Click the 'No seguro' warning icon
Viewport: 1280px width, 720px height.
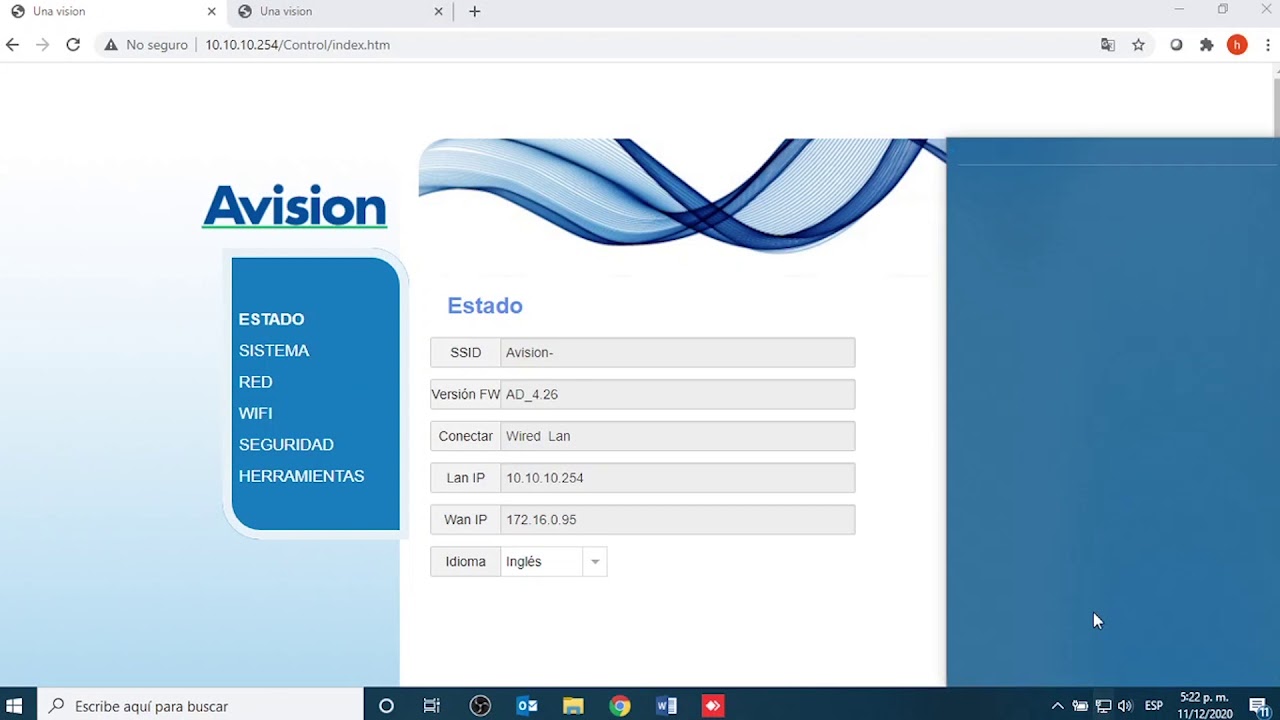(x=111, y=45)
